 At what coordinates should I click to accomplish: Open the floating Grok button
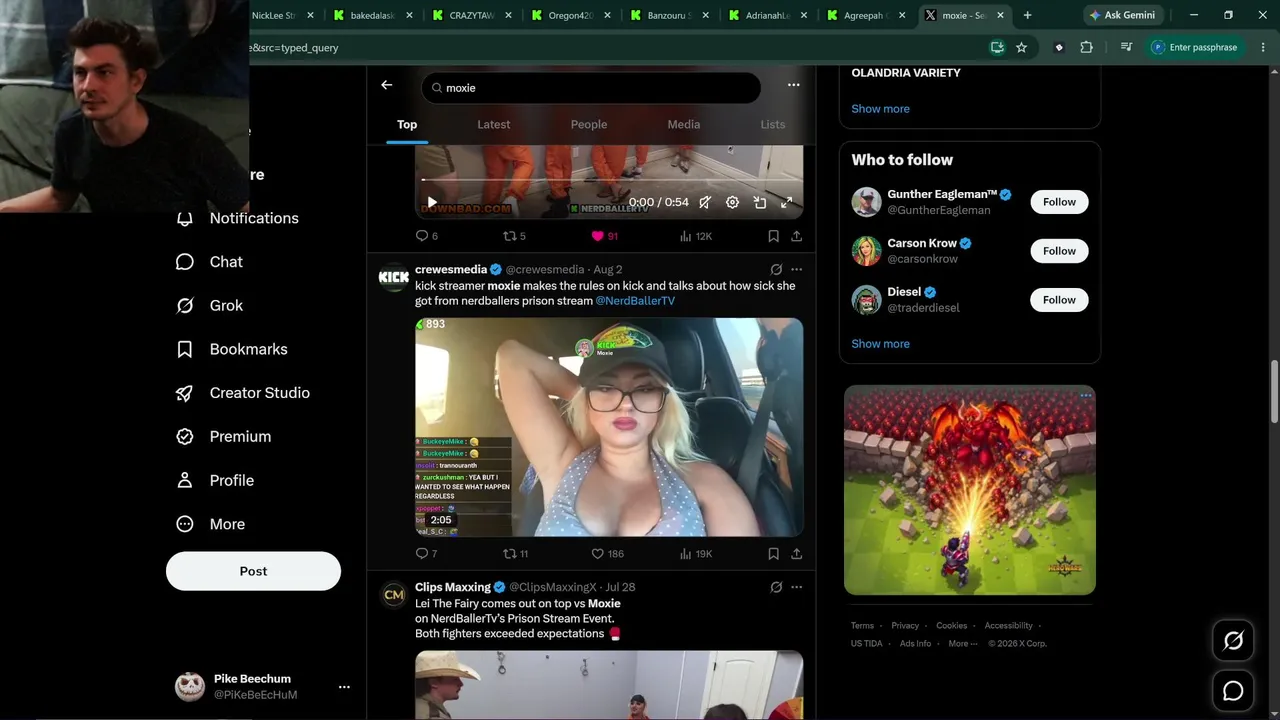pos(1233,641)
